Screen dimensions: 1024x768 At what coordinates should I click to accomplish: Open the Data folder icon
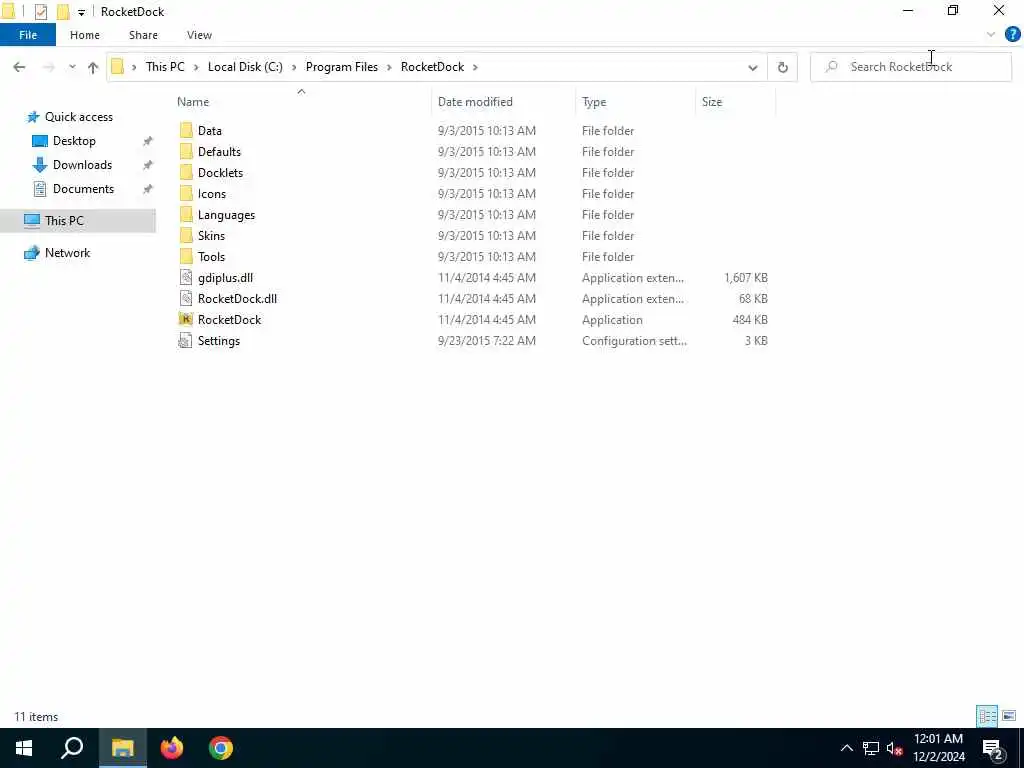(x=186, y=131)
